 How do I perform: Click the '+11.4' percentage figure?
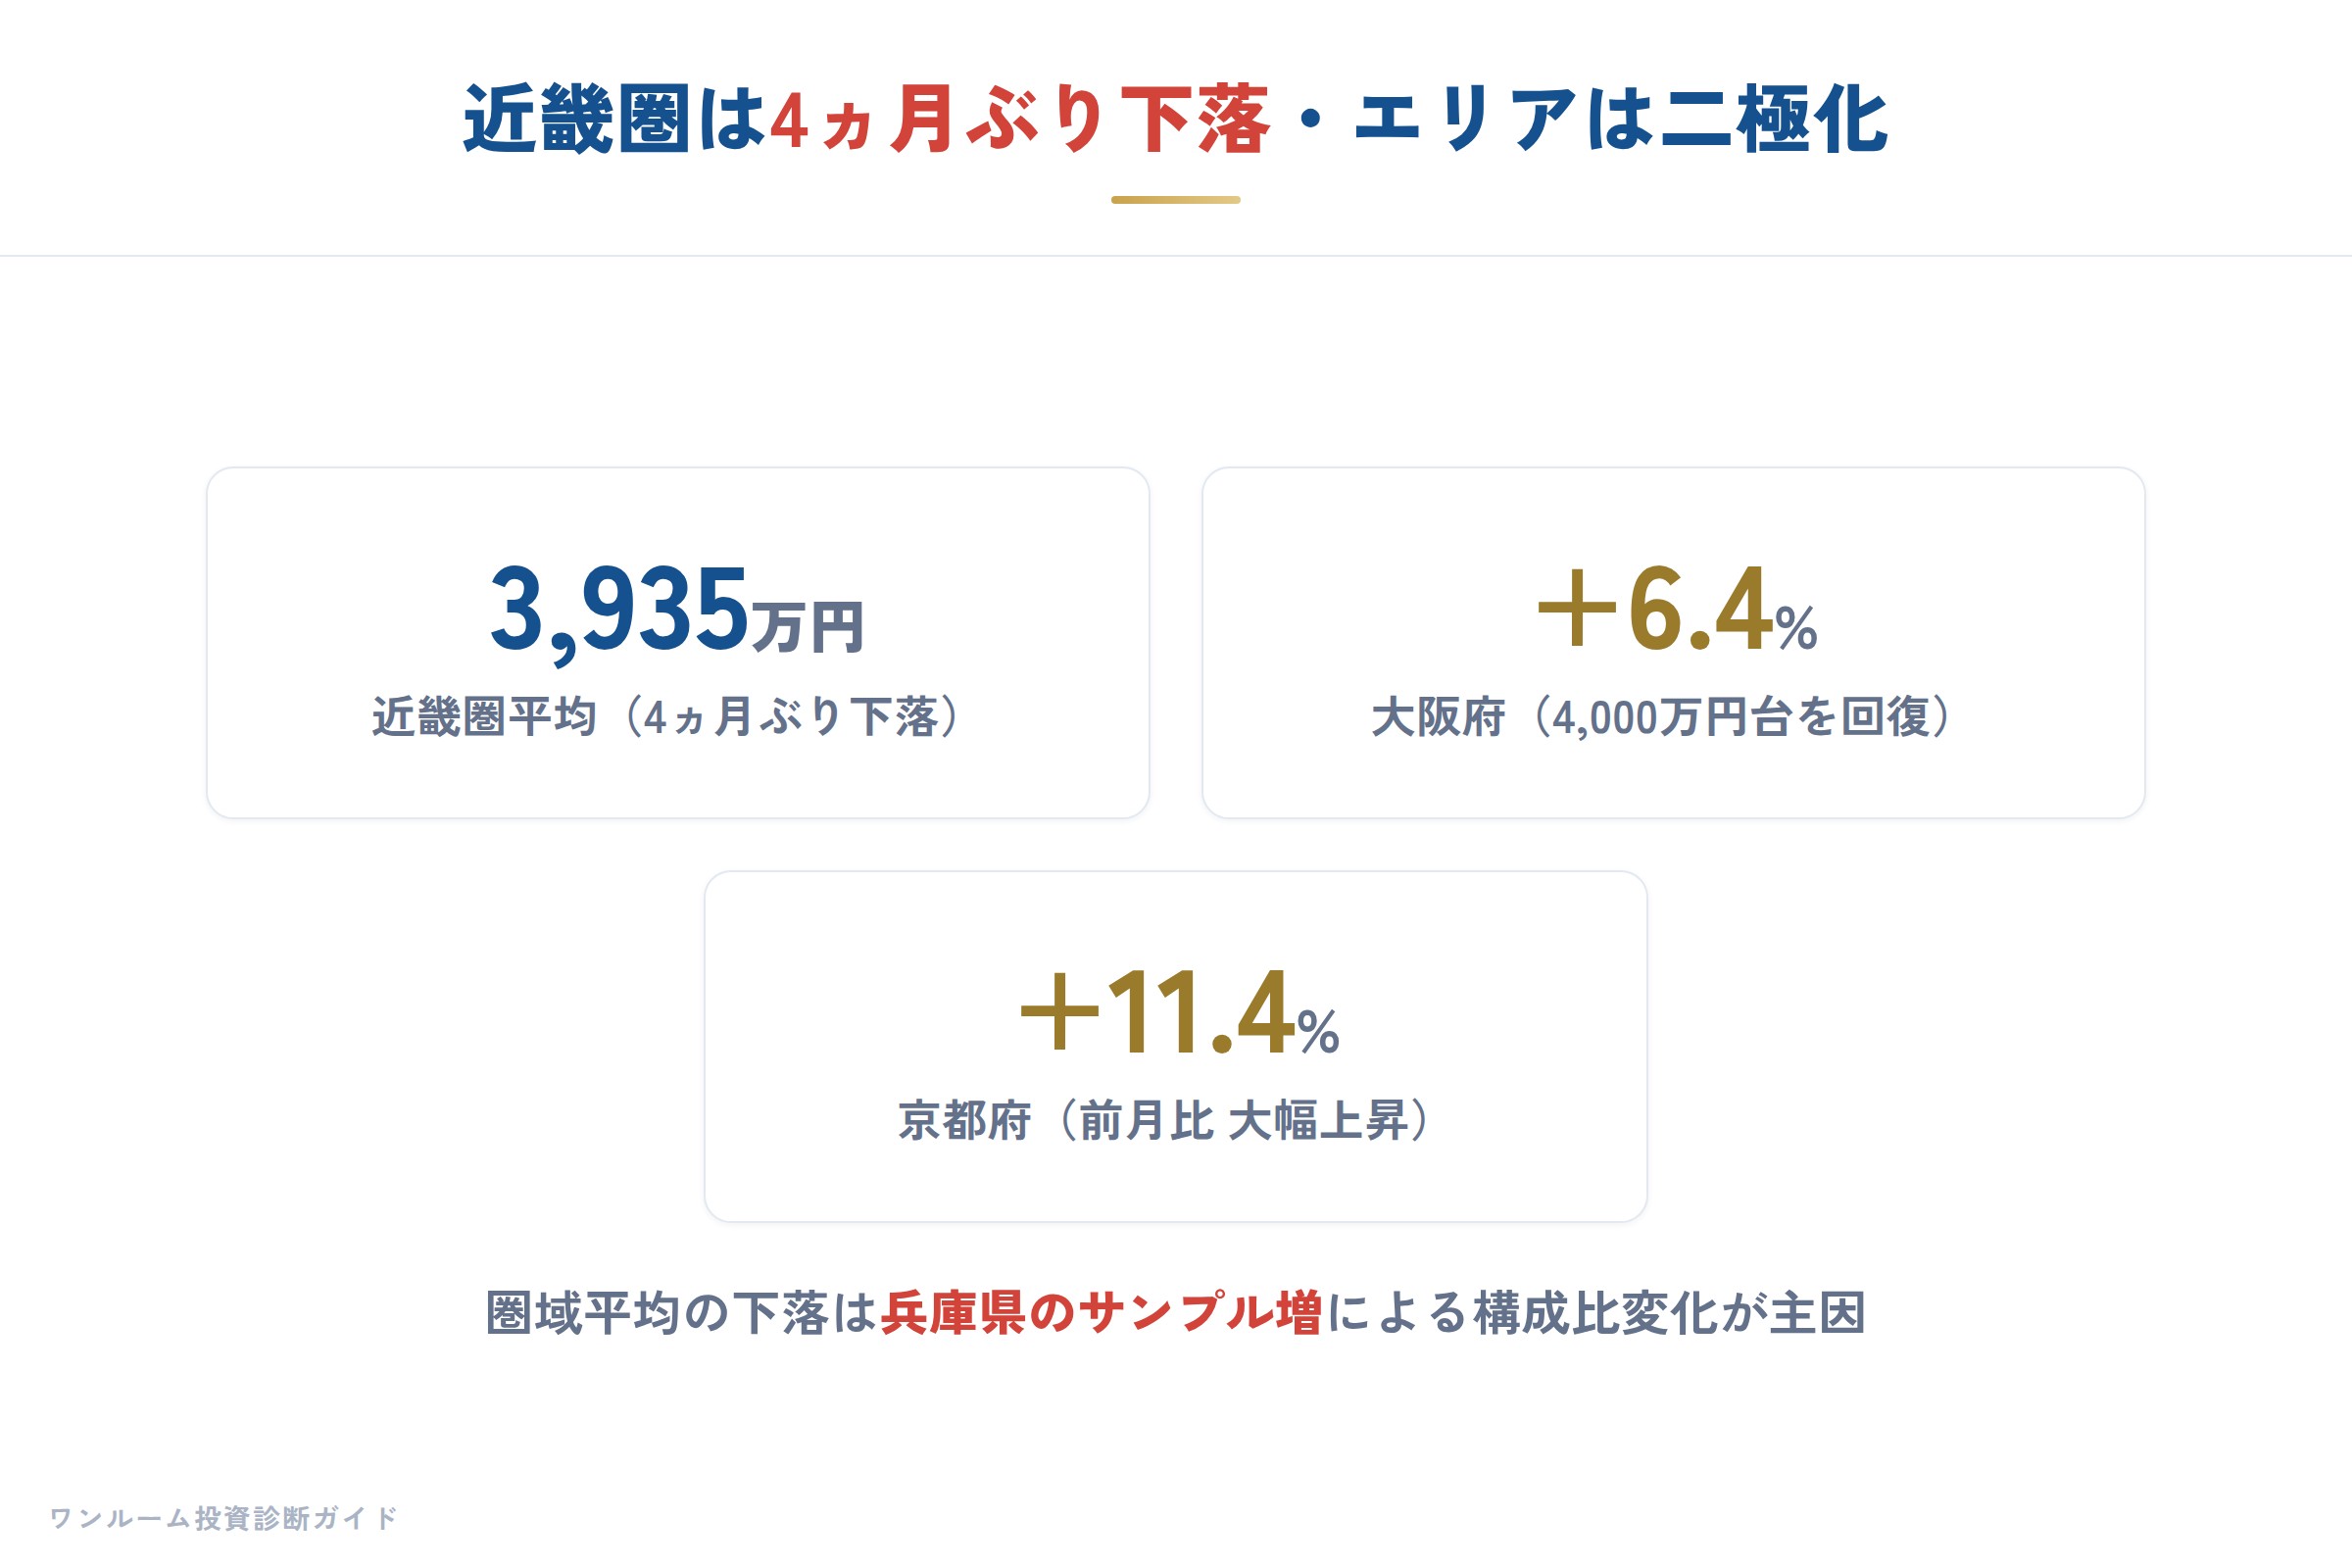(x=1157, y=1012)
